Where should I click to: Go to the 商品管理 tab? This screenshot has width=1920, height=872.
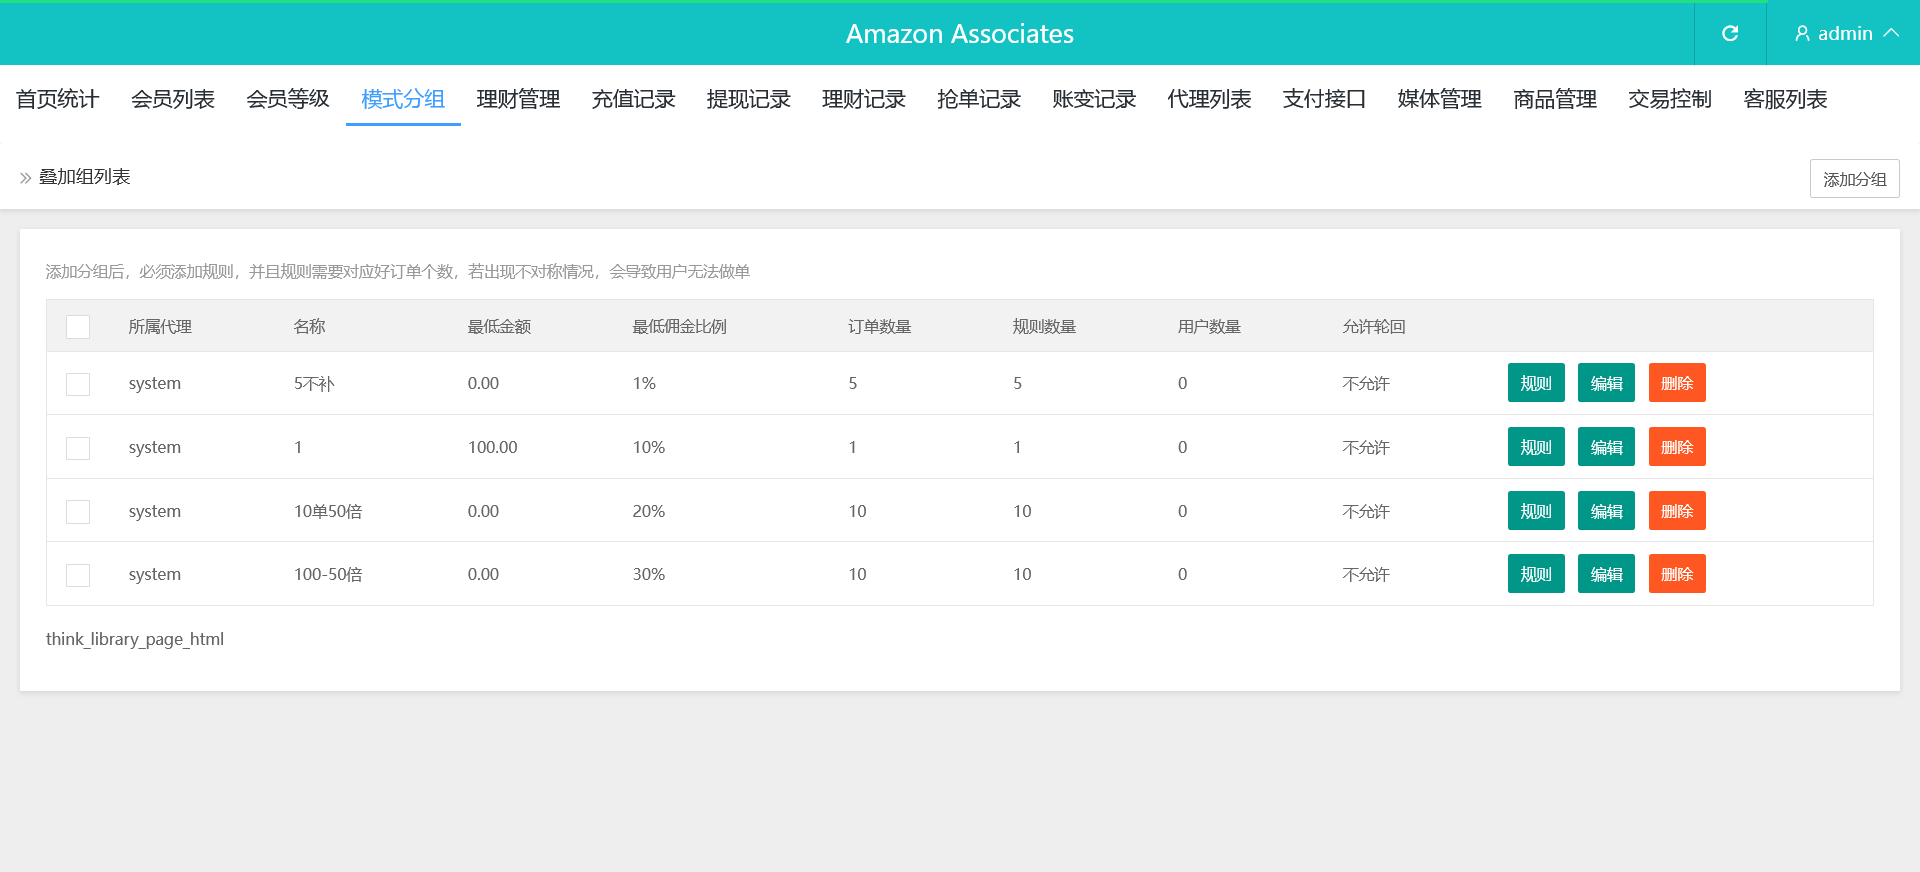pos(1555,99)
